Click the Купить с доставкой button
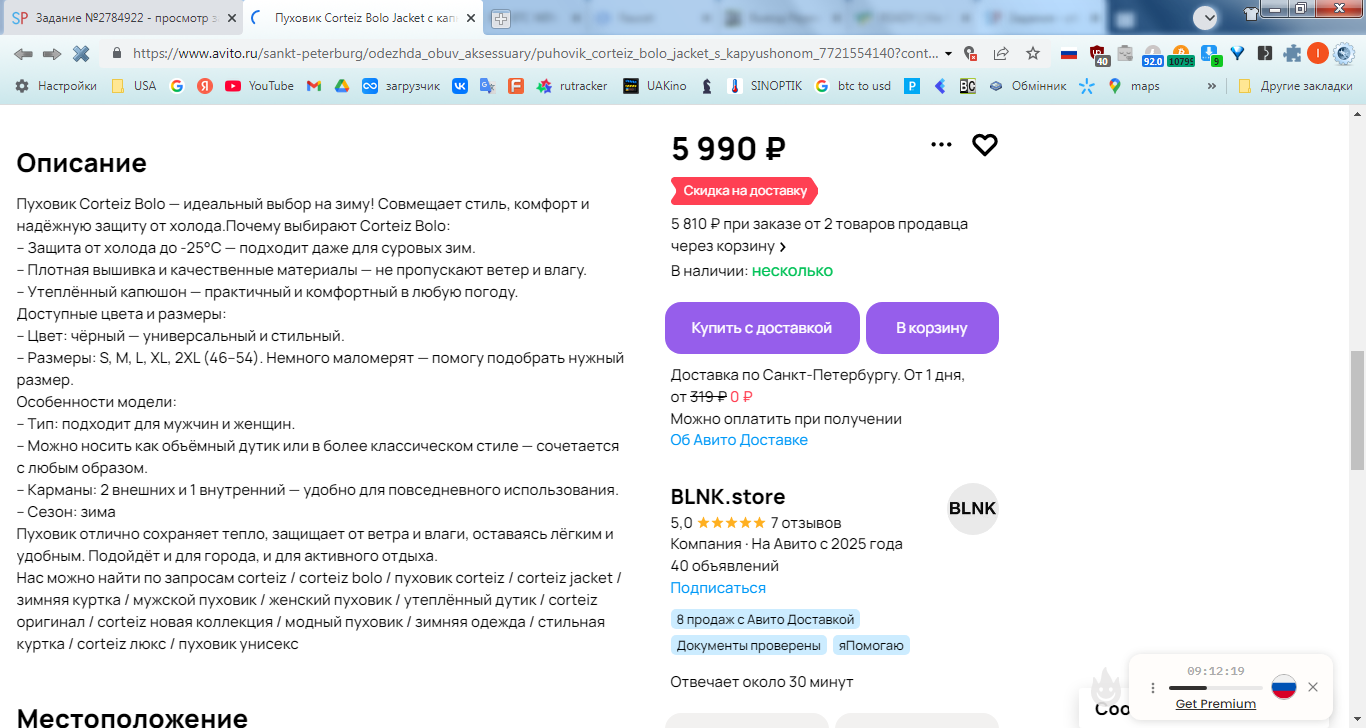This screenshot has width=1366, height=728. tap(762, 328)
